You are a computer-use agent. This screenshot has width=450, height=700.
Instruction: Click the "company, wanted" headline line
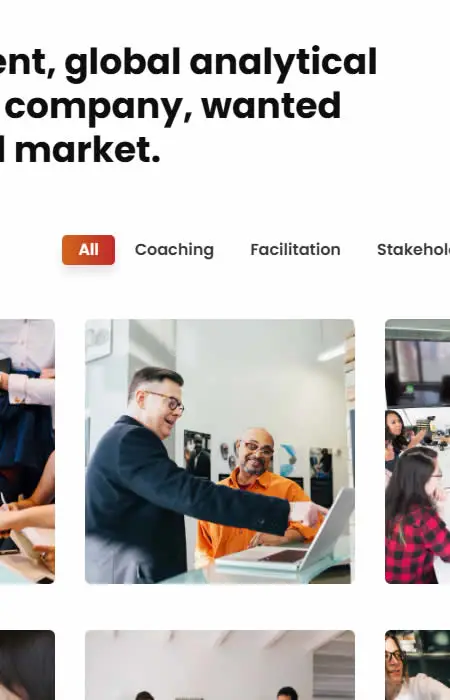[173, 107]
